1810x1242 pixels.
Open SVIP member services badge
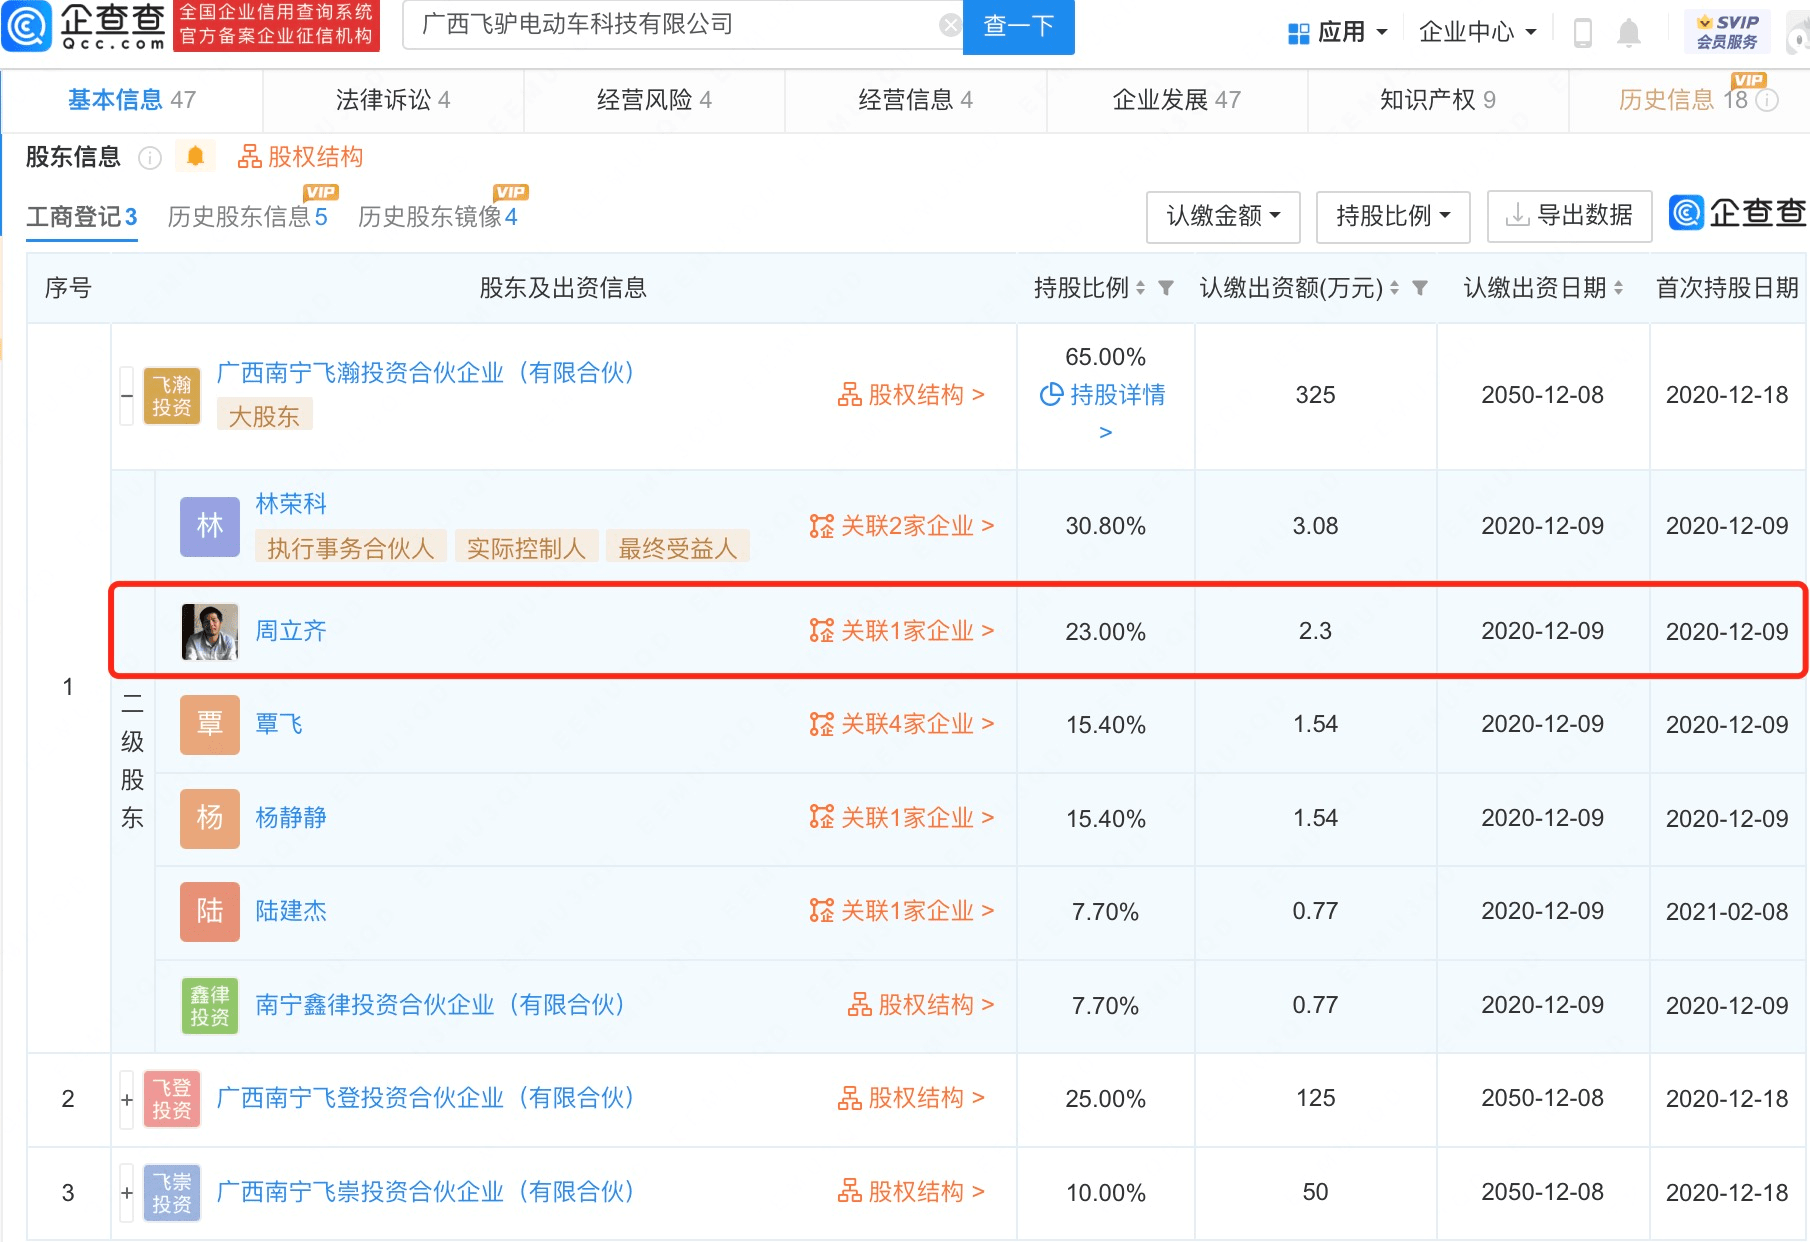tap(1727, 32)
